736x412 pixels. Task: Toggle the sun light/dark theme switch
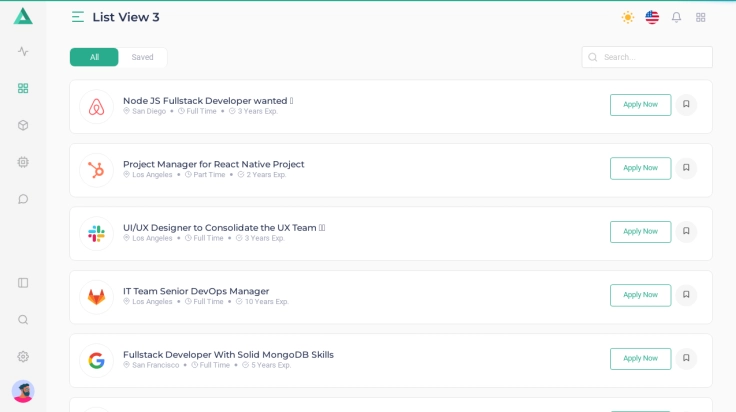pyautogui.click(x=628, y=17)
